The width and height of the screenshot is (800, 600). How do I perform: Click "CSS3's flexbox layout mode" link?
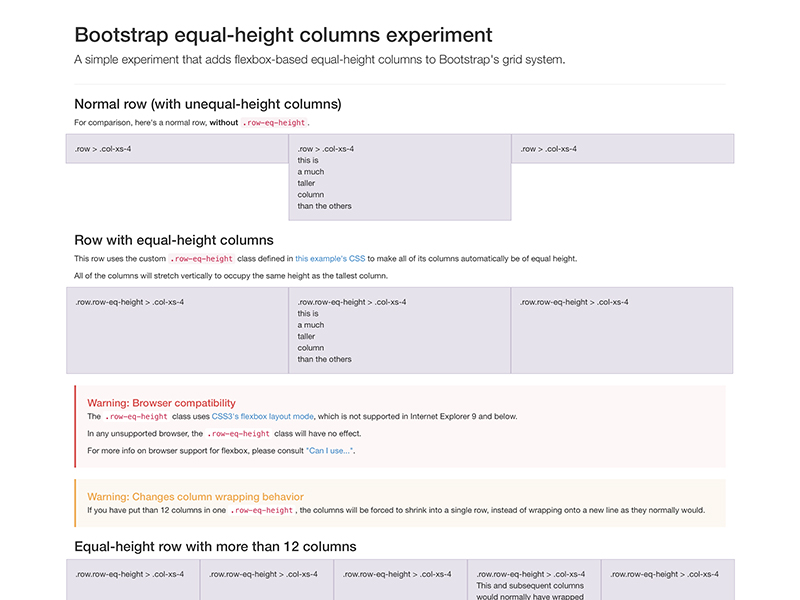(x=262, y=416)
